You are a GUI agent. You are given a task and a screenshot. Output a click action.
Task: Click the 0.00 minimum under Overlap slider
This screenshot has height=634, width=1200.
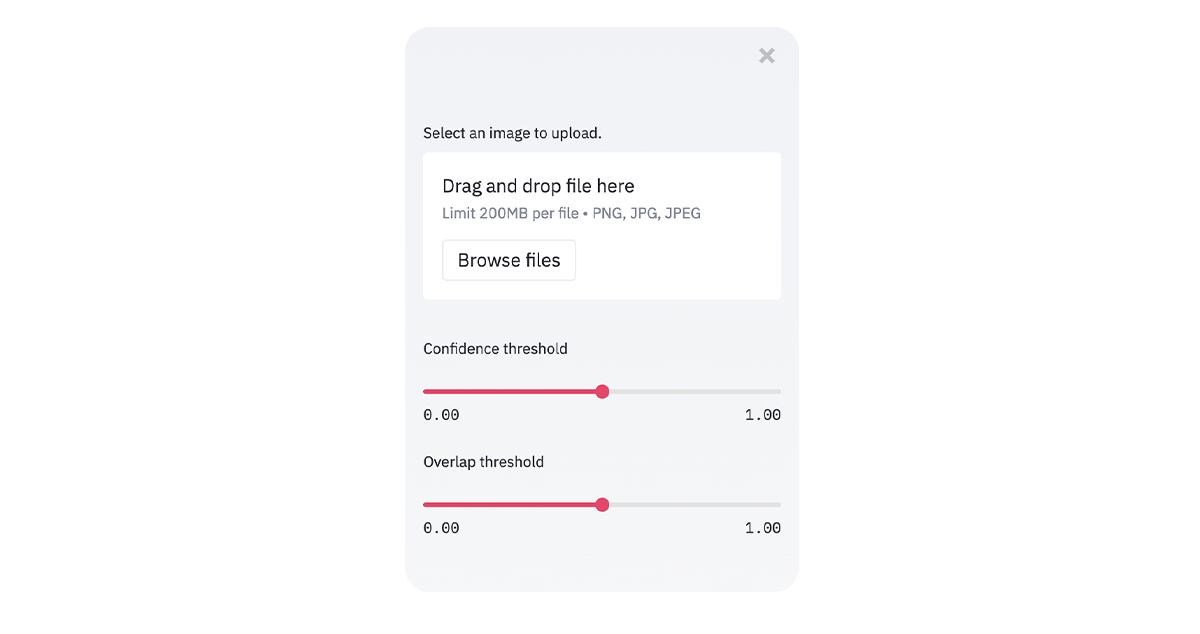(441, 528)
